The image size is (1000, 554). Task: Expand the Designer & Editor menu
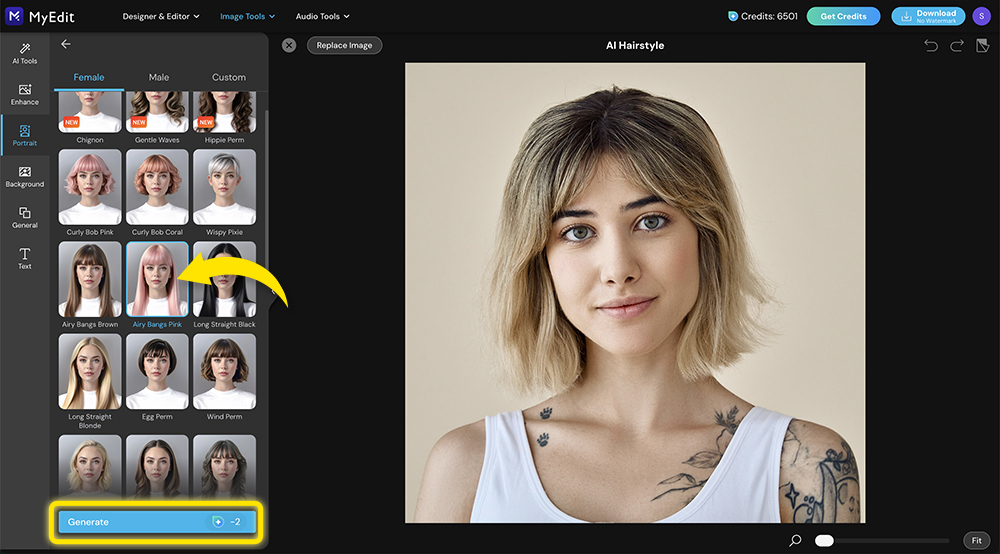[161, 17]
